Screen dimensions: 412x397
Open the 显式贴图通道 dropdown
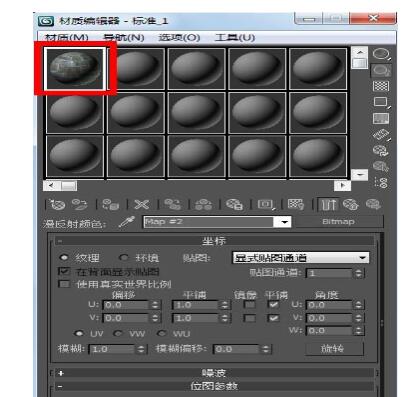(301, 258)
